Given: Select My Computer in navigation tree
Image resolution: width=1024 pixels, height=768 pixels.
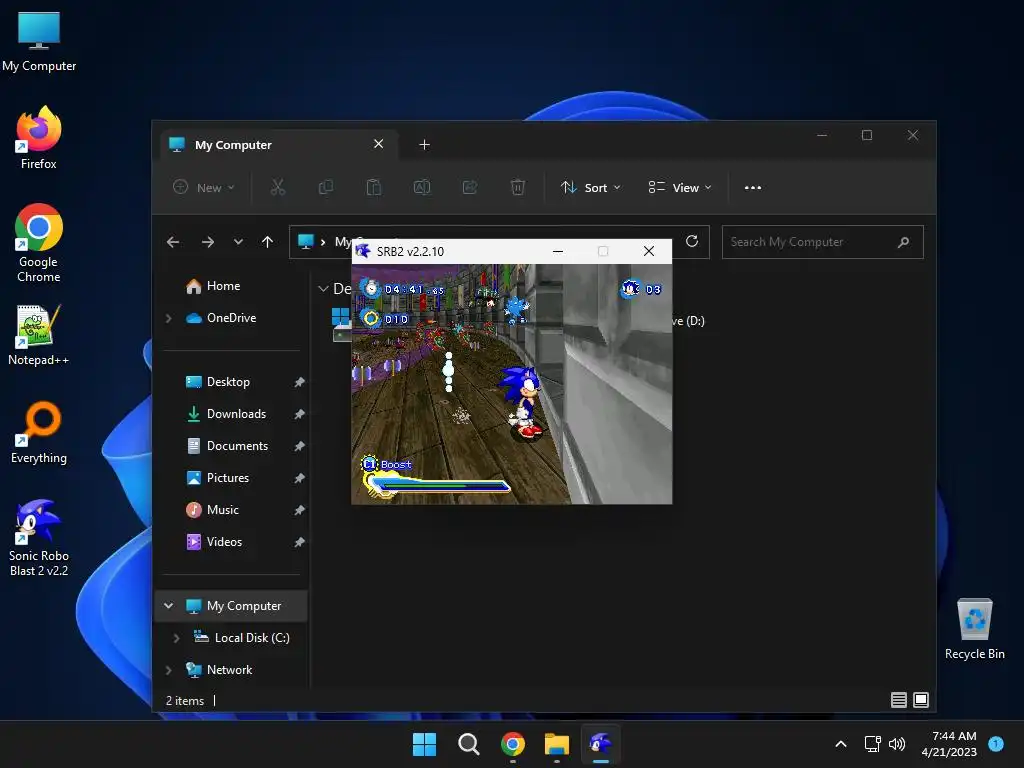Looking at the screenshot, I should tap(231, 606).
